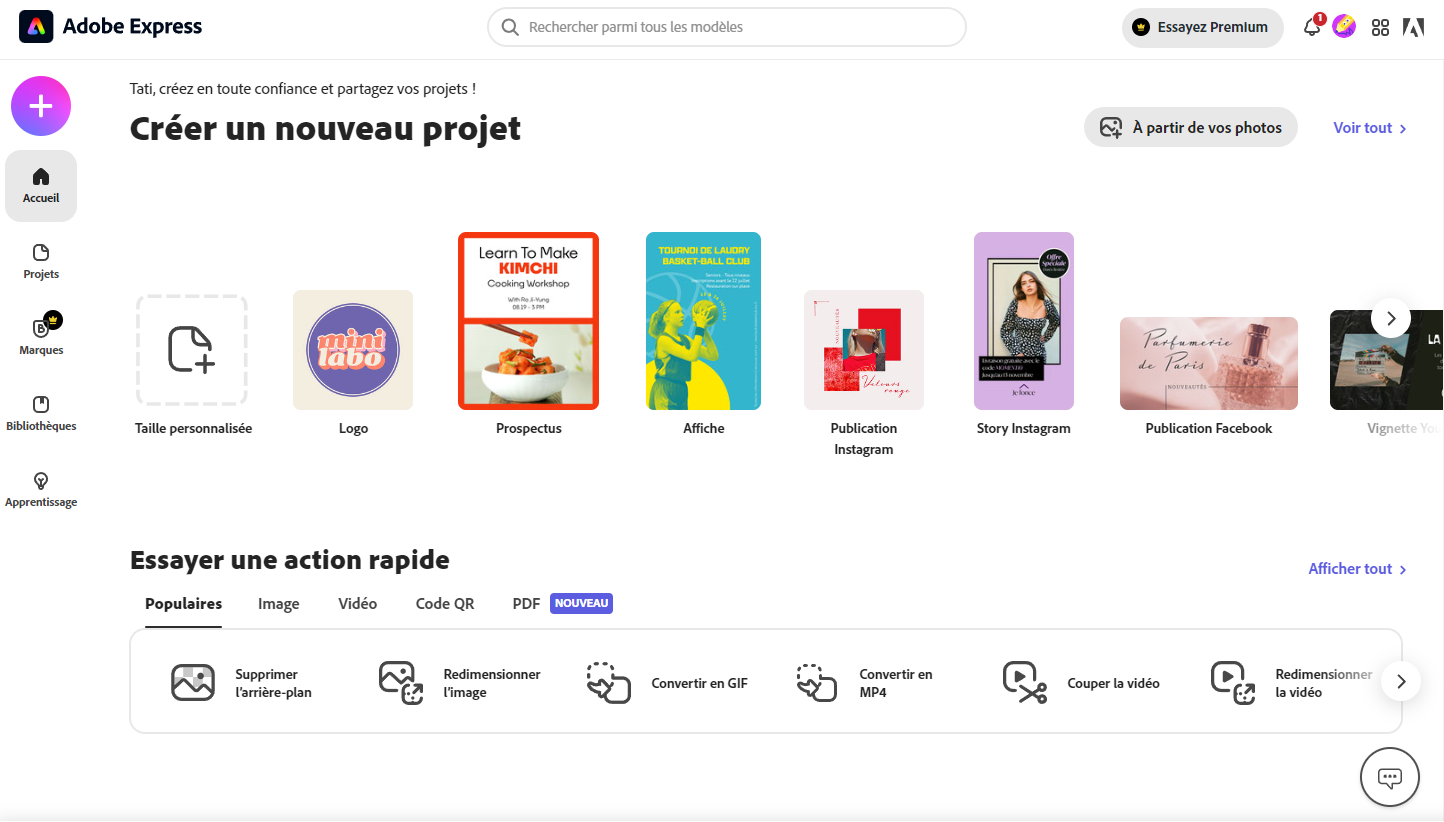Screen dimensions: 1444x822
Task: Open the notifications bell
Action: tap(1312, 28)
